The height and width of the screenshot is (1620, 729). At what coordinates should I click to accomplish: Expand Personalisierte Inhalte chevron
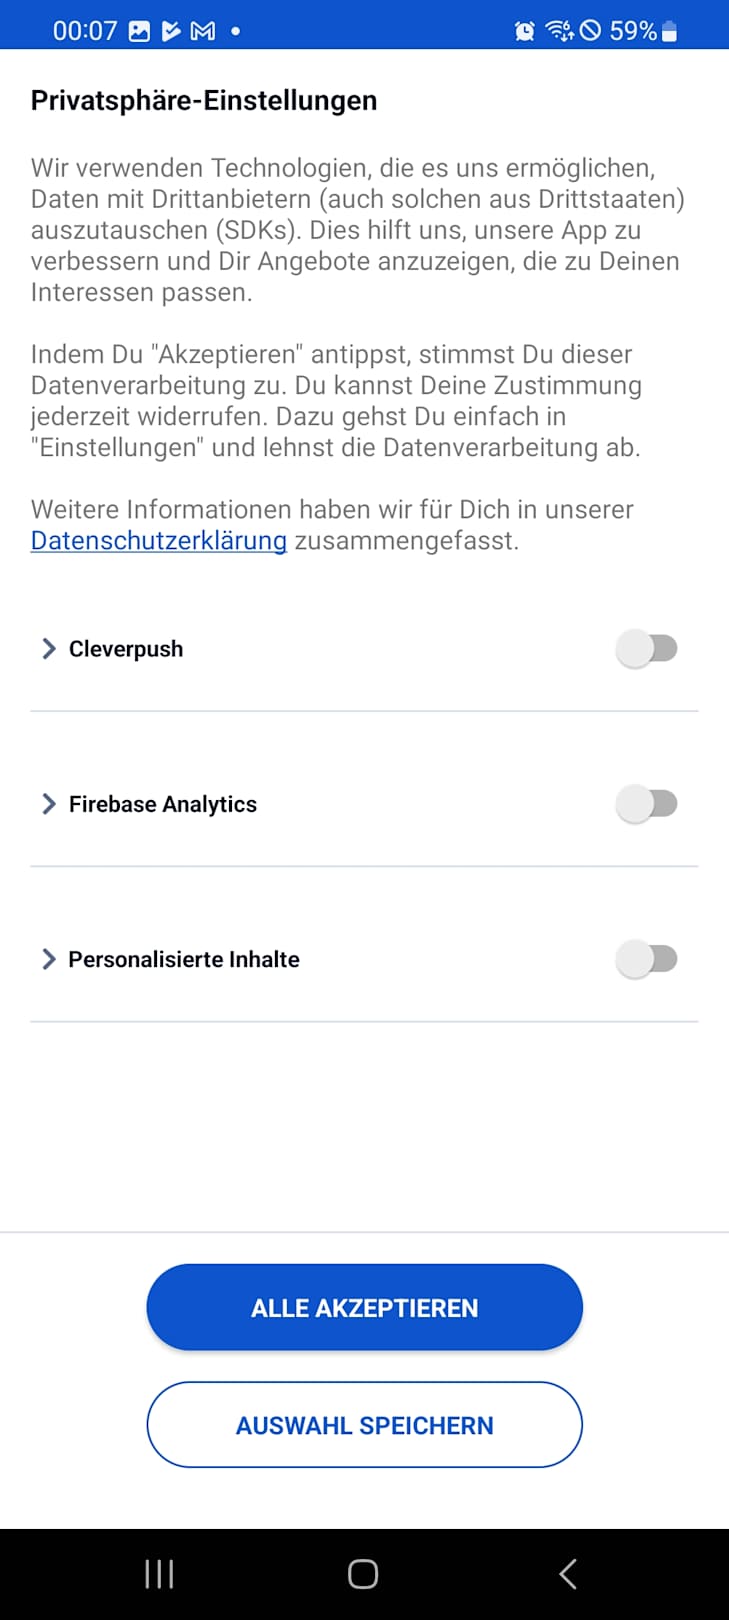[x=48, y=959]
